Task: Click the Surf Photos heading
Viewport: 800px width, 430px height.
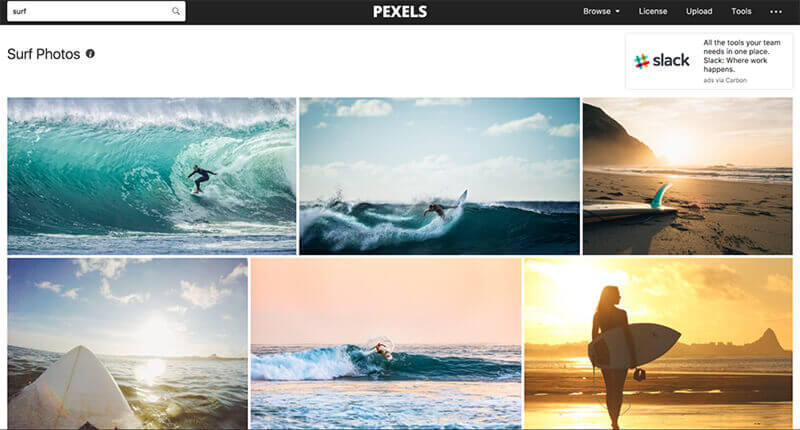Action: pyautogui.click(x=43, y=54)
